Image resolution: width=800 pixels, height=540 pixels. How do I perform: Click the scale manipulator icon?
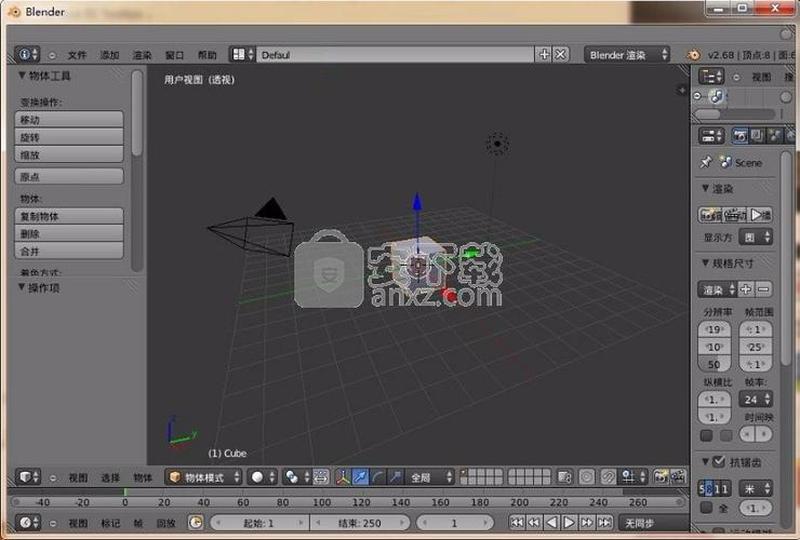[395, 477]
